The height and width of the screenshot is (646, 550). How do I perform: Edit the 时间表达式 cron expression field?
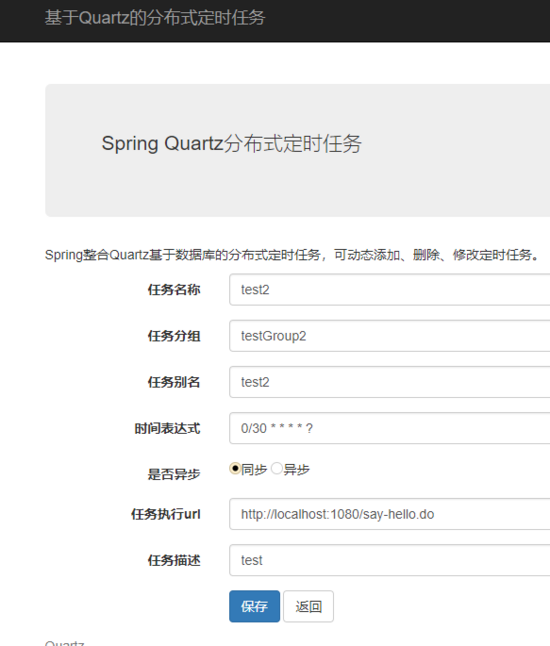coord(389,428)
